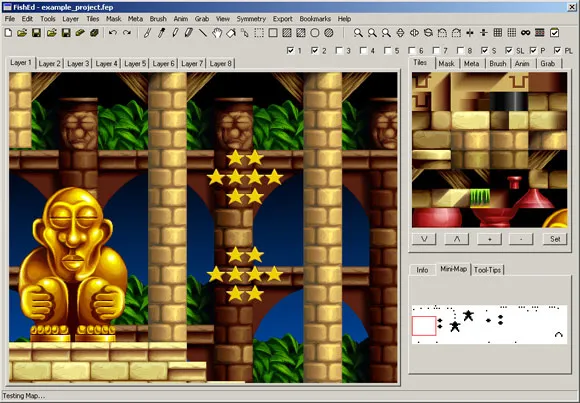The image size is (580, 403).
Task: Open the View menu
Action: [x=223, y=19]
